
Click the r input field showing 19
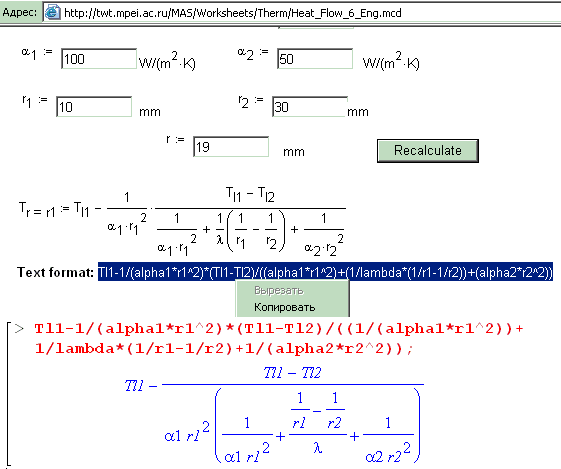pyautogui.click(x=231, y=147)
